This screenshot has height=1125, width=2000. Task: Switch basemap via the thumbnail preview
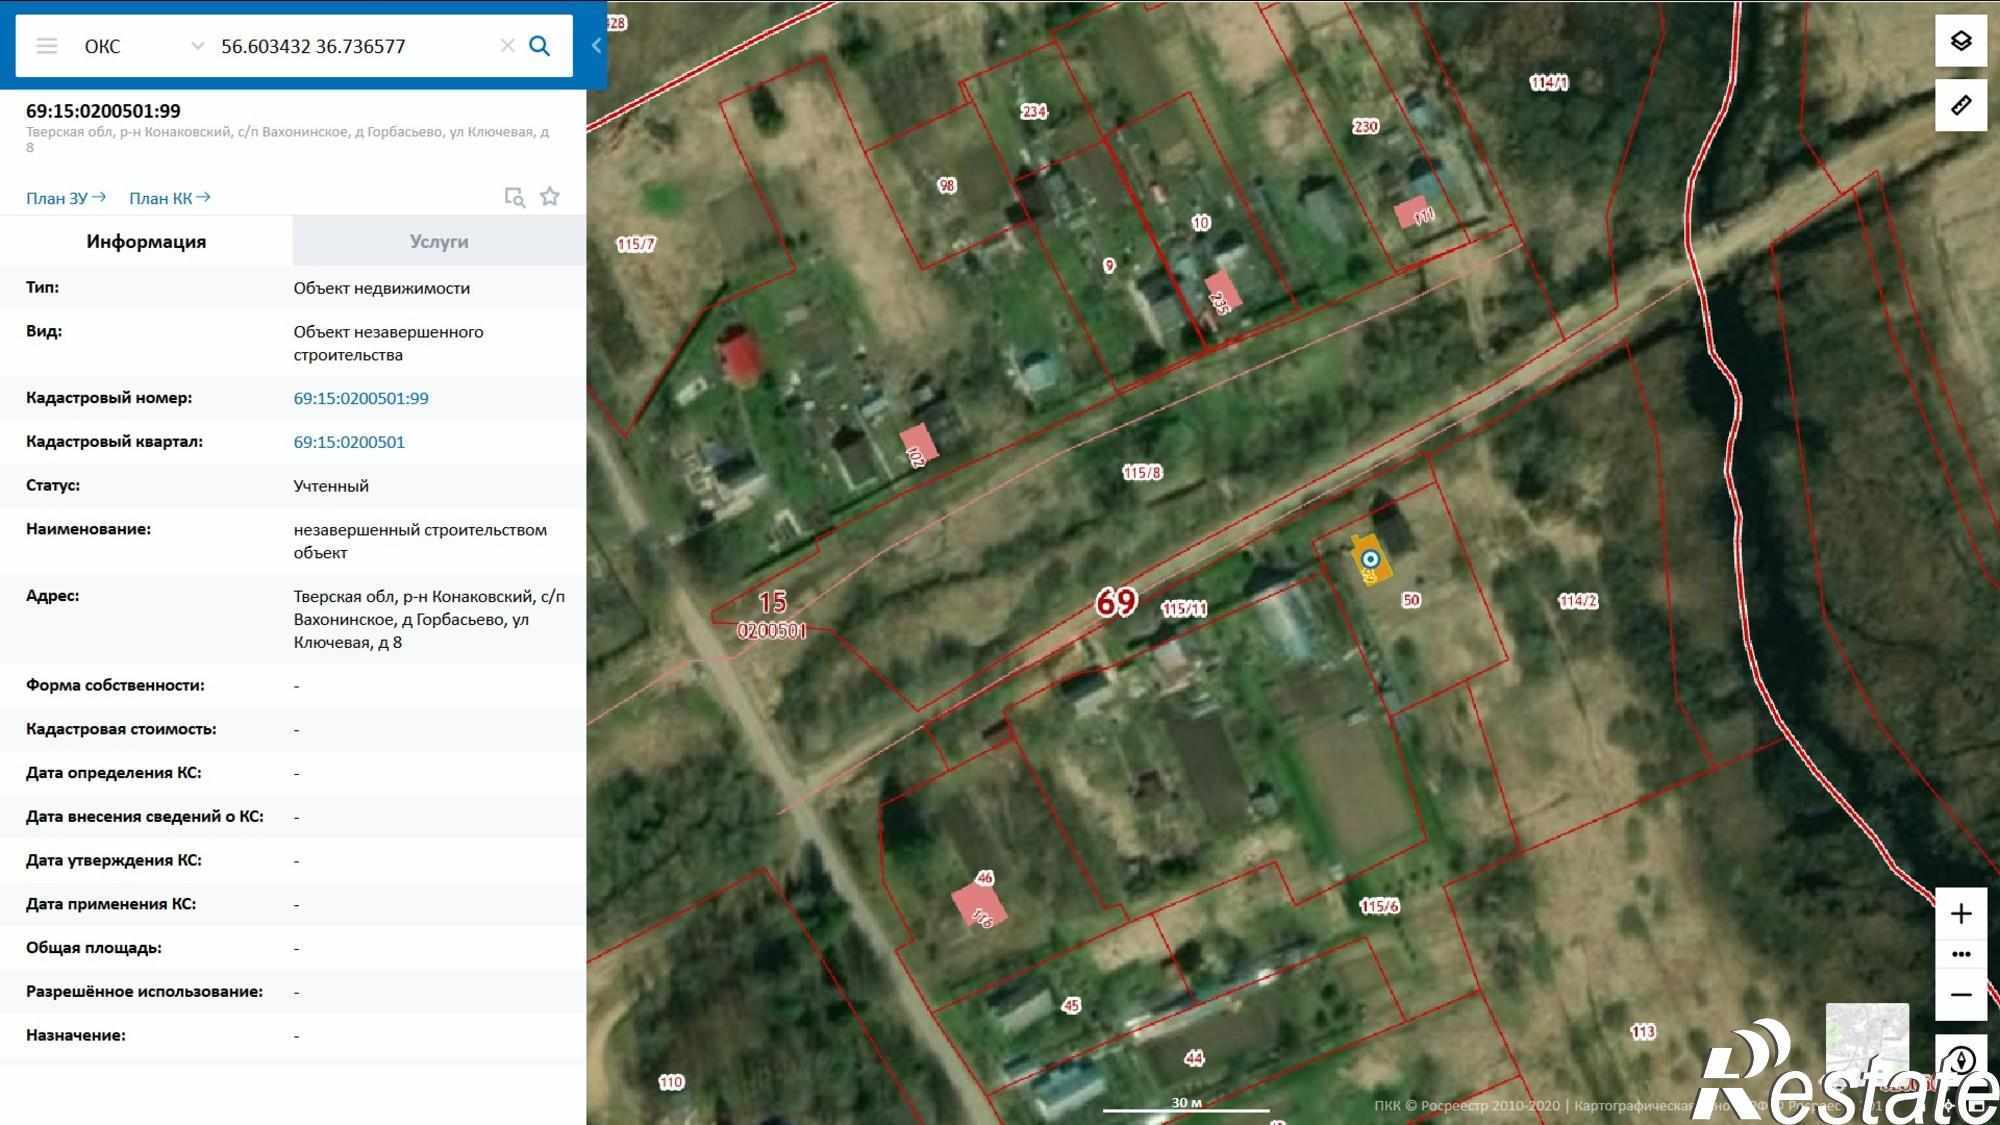click(x=1867, y=1044)
